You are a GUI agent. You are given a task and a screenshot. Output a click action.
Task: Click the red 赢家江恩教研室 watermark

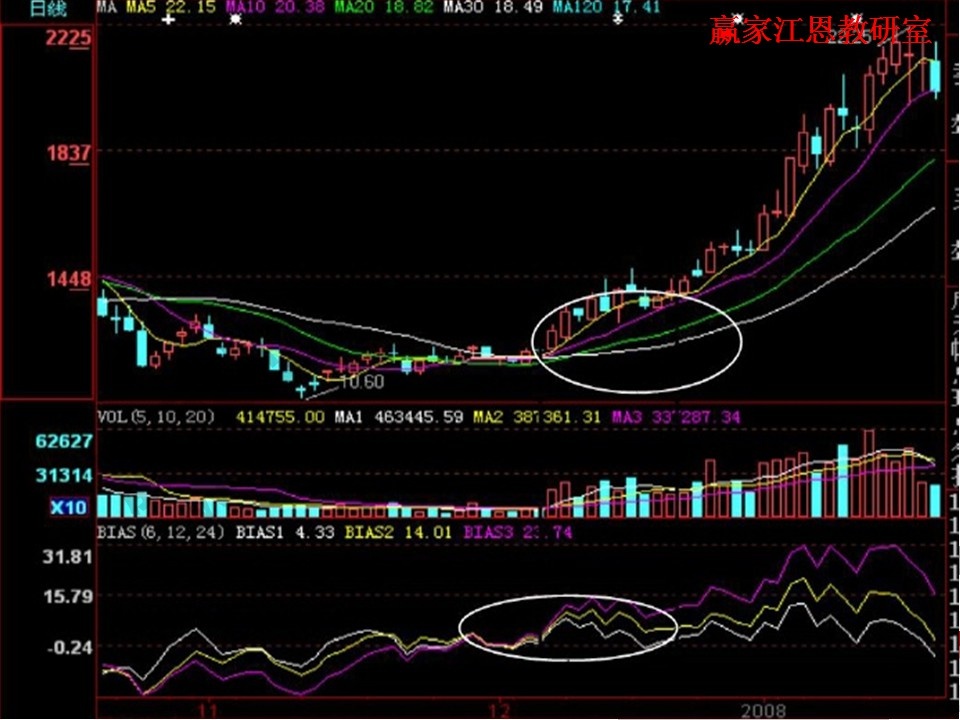point(820,30)
